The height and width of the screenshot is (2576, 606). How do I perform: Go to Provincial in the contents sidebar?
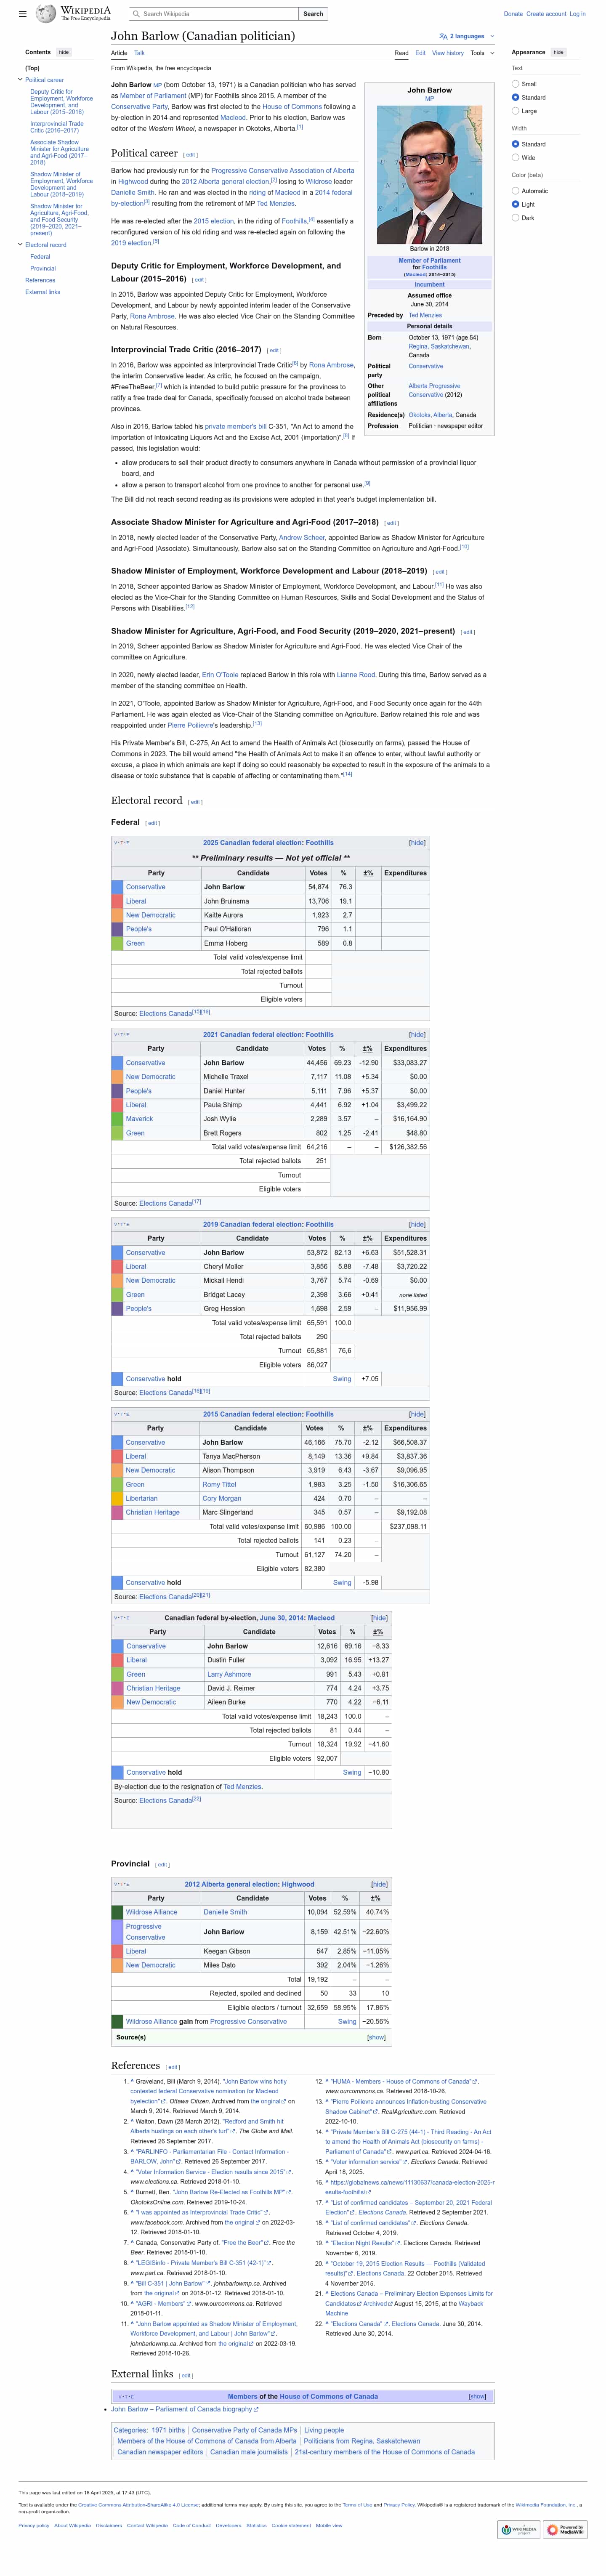(43, 268)
